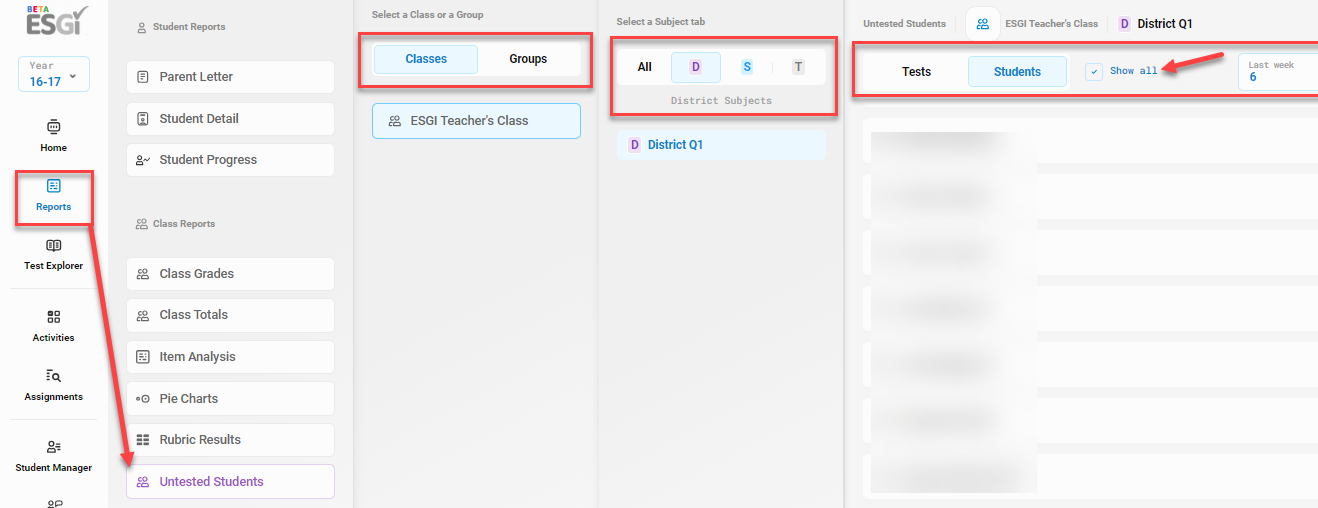Viewport: 1318px width, 508px height.
Task: Open the Rubric Results report
Action: click(x=230, y=440)
